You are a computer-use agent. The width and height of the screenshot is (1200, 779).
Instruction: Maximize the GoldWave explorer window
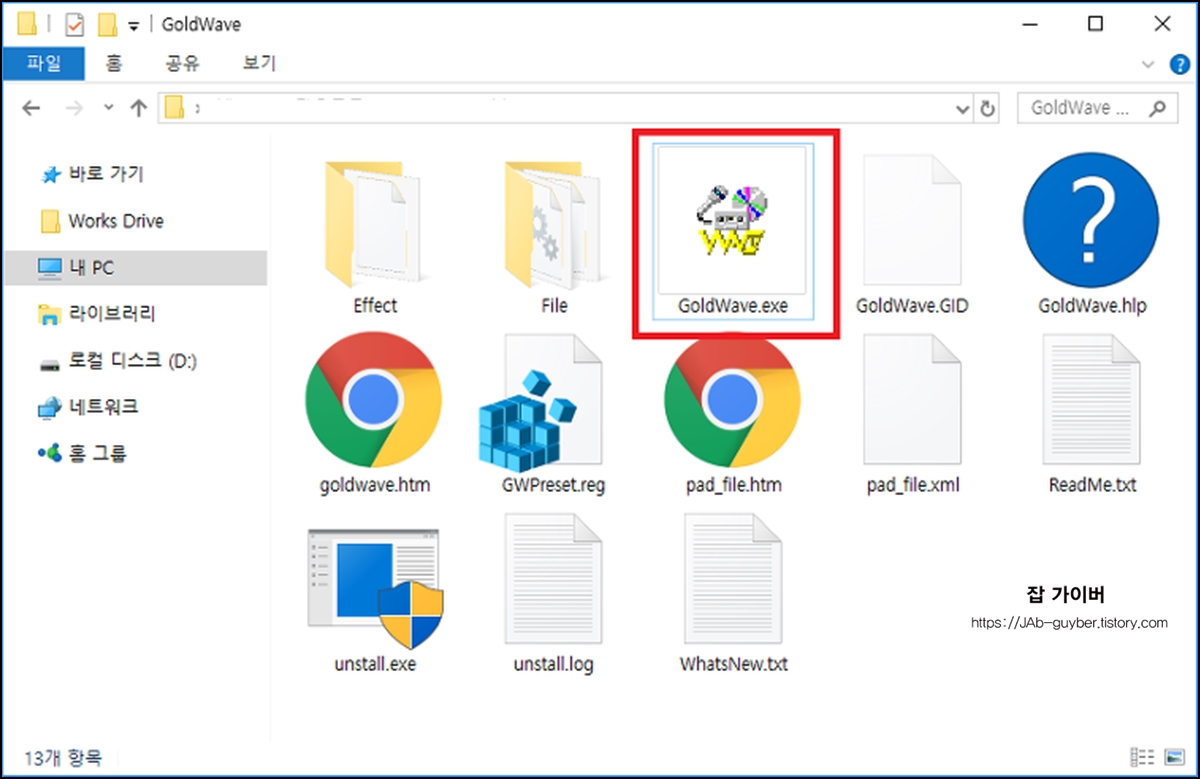1095,23
